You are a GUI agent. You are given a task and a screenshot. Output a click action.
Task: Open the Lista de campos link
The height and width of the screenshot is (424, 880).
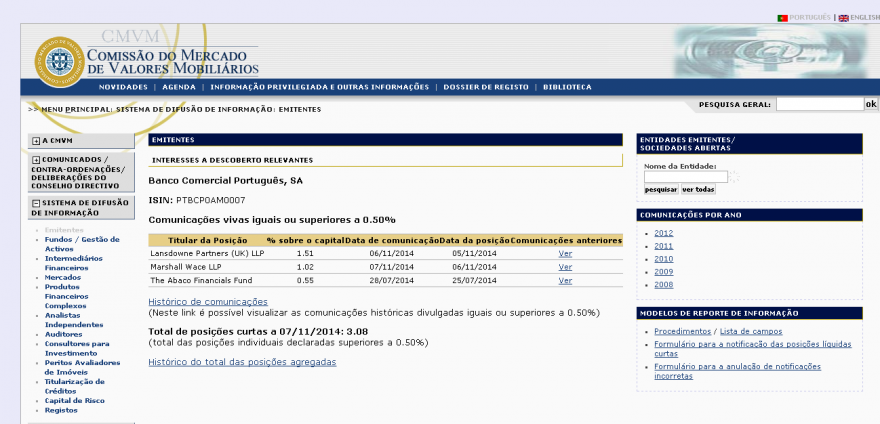tap(751, 331)
